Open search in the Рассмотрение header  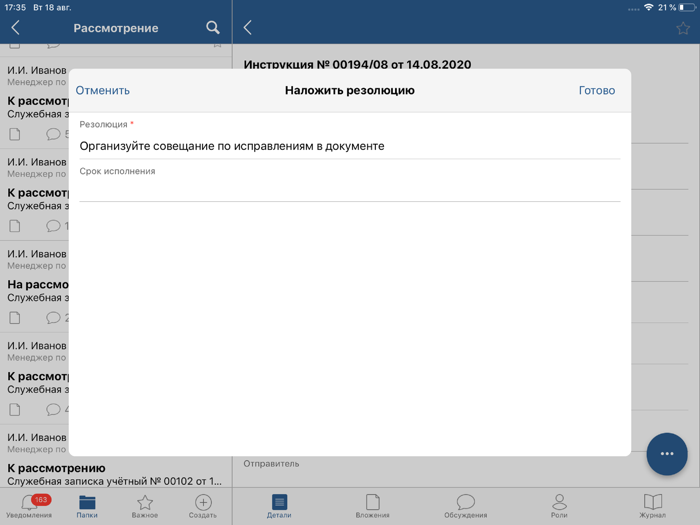tap(213, 28)
